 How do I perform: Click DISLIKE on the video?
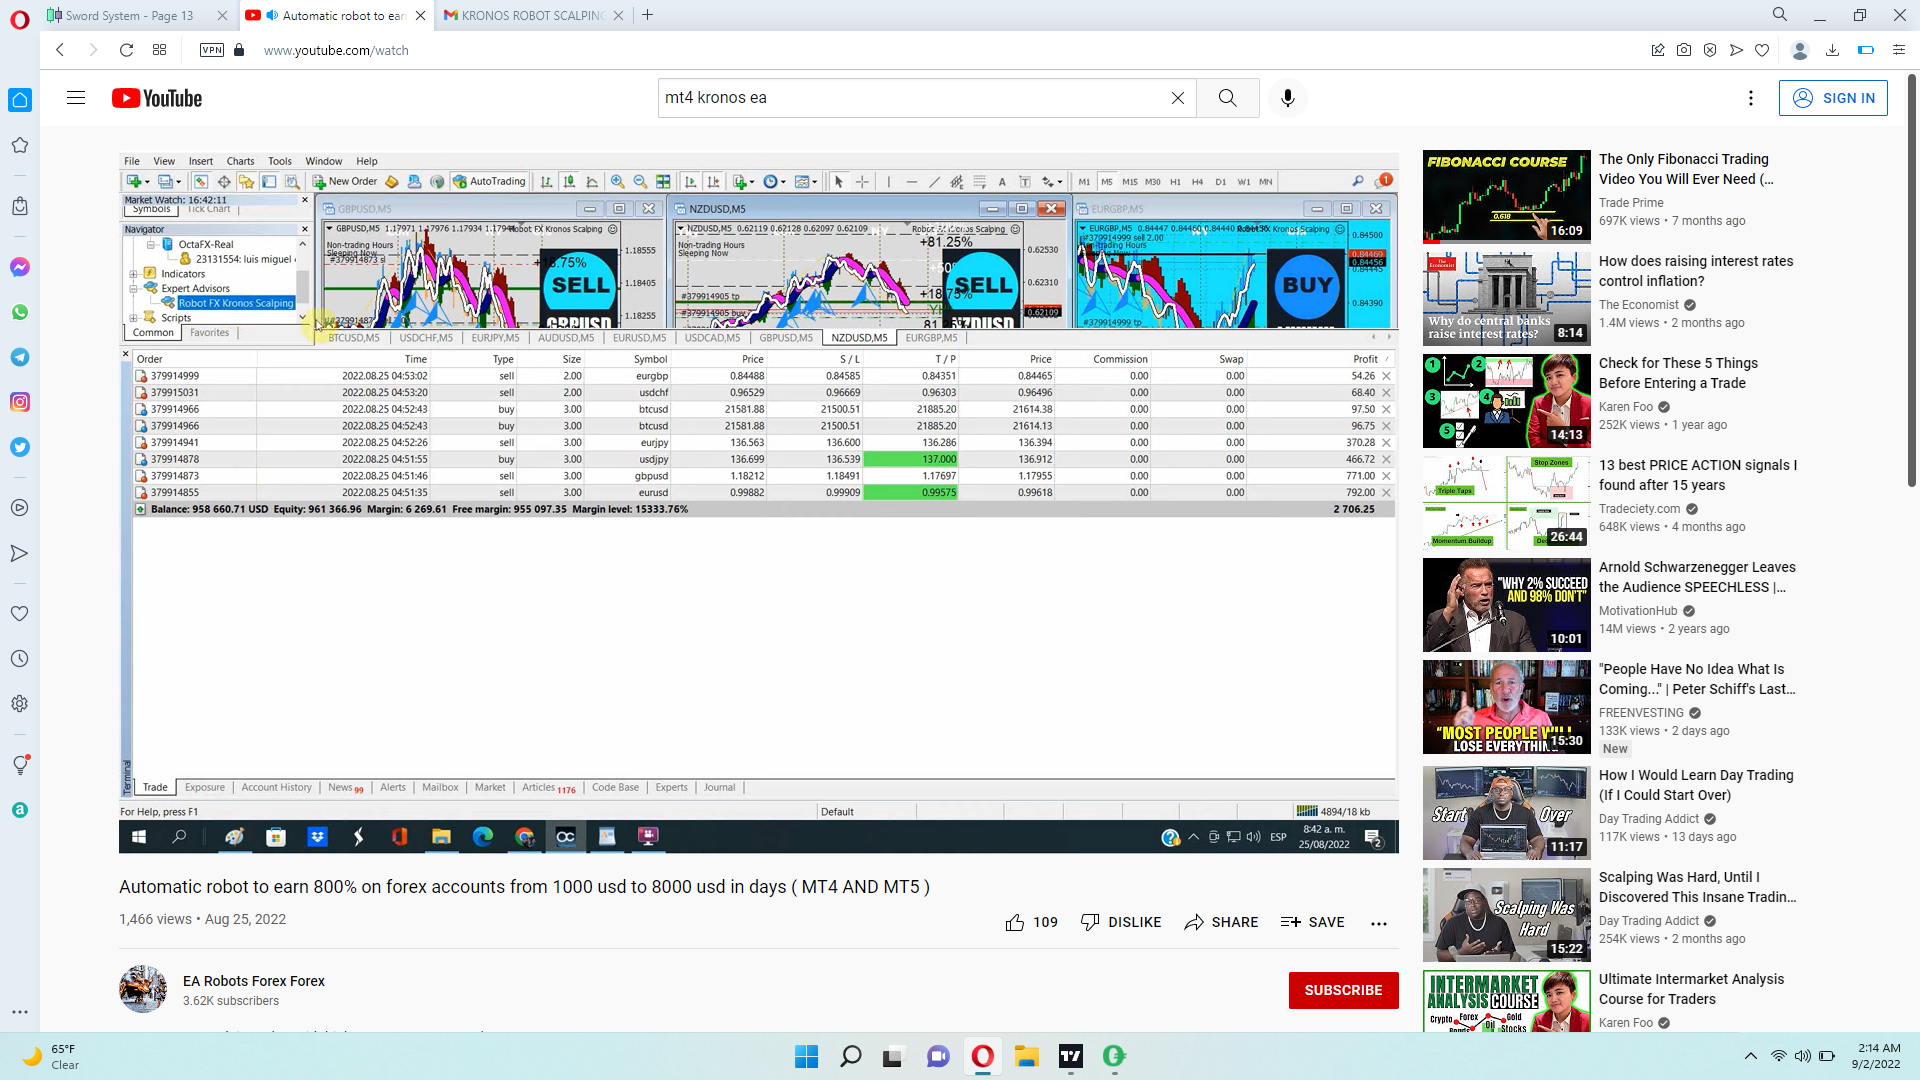coord(1121,922)
